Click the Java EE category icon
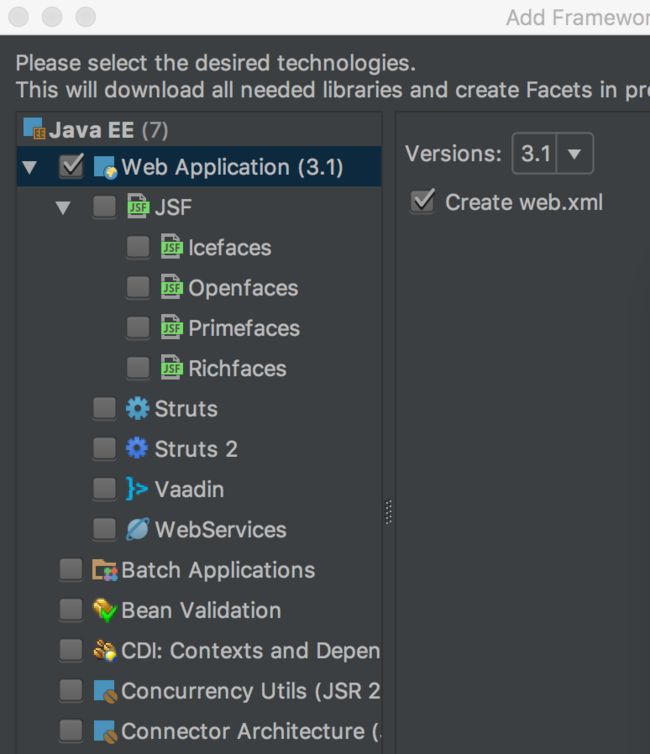The width and height of the screenshot is (650, 754). (x=34, y=128)
